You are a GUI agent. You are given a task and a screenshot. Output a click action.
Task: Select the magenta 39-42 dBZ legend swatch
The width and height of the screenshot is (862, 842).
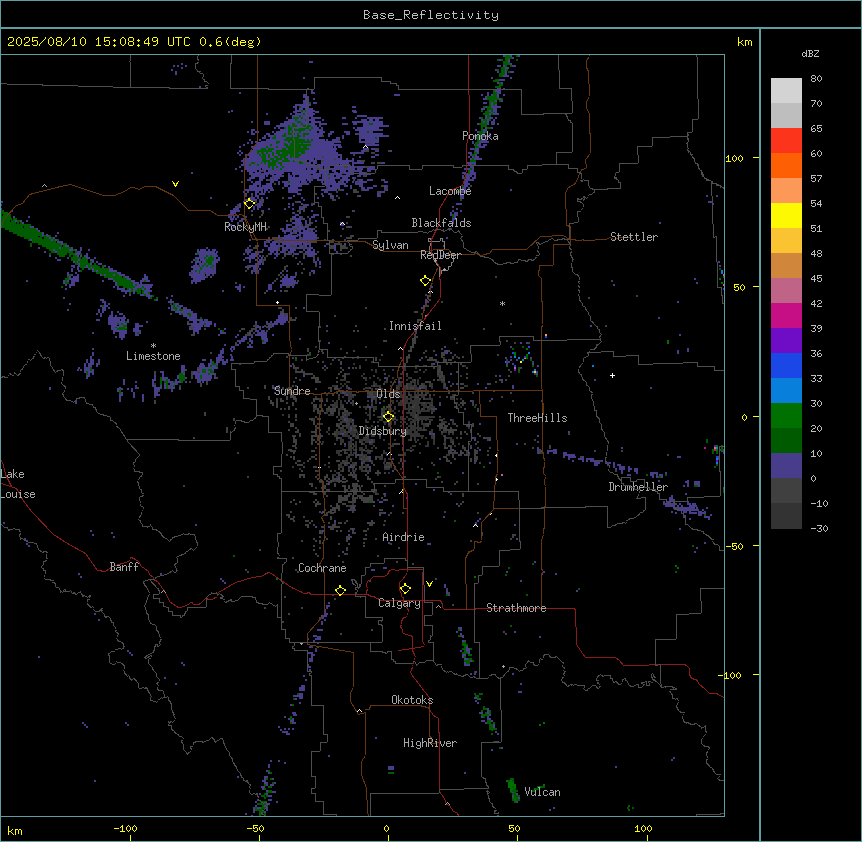[x=786, y=315]
